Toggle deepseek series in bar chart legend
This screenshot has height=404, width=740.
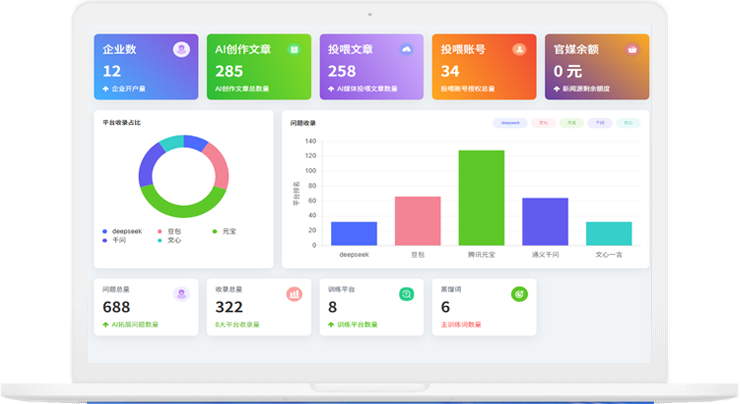510,123
